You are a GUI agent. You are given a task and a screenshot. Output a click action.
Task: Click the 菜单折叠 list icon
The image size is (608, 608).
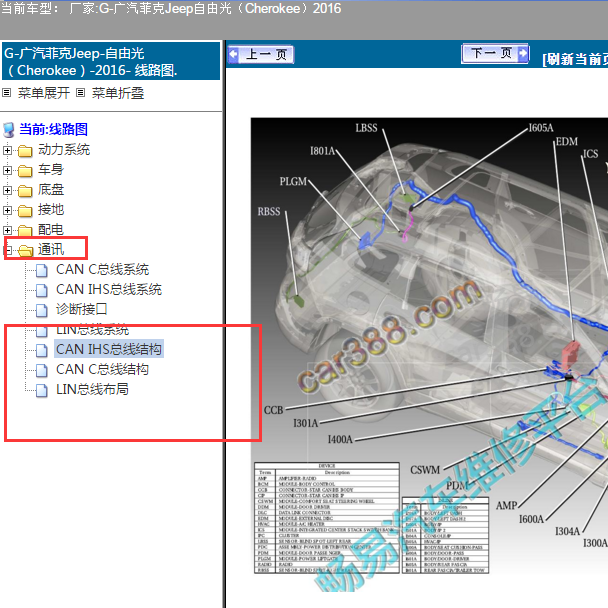(80, 93)
